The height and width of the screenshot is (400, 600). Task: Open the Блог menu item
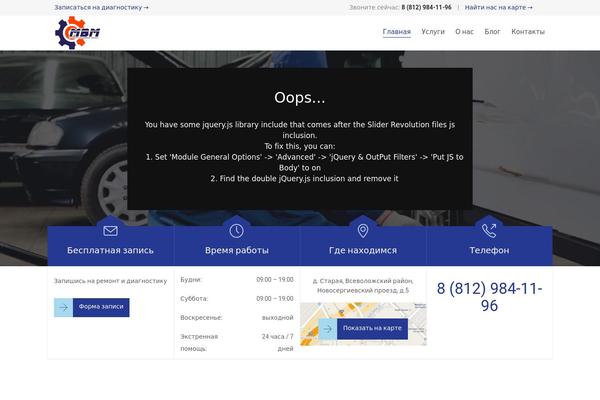tap(492, 32)
